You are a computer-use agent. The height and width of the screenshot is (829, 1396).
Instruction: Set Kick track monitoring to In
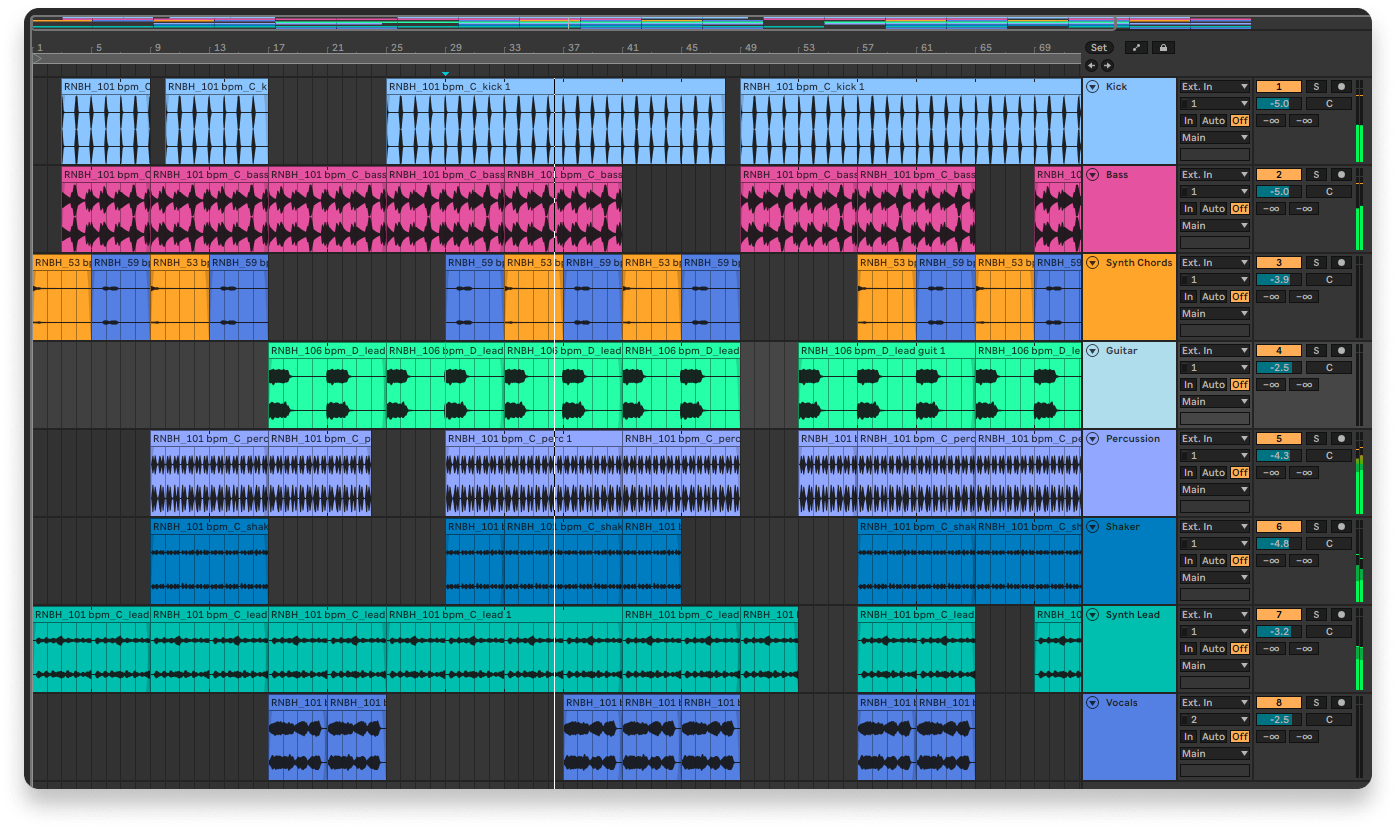click(1188, 121)
